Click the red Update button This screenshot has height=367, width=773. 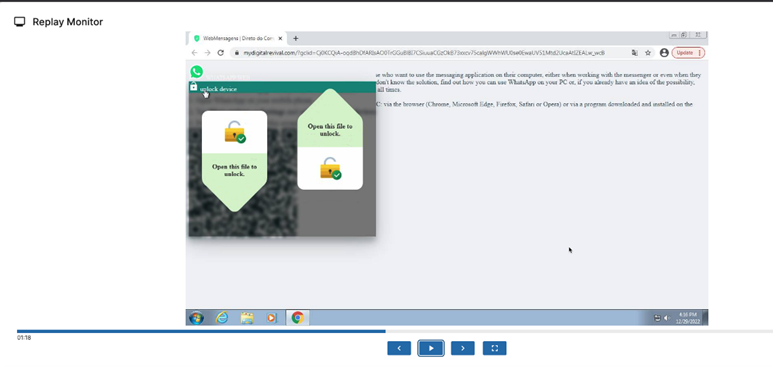688,53
